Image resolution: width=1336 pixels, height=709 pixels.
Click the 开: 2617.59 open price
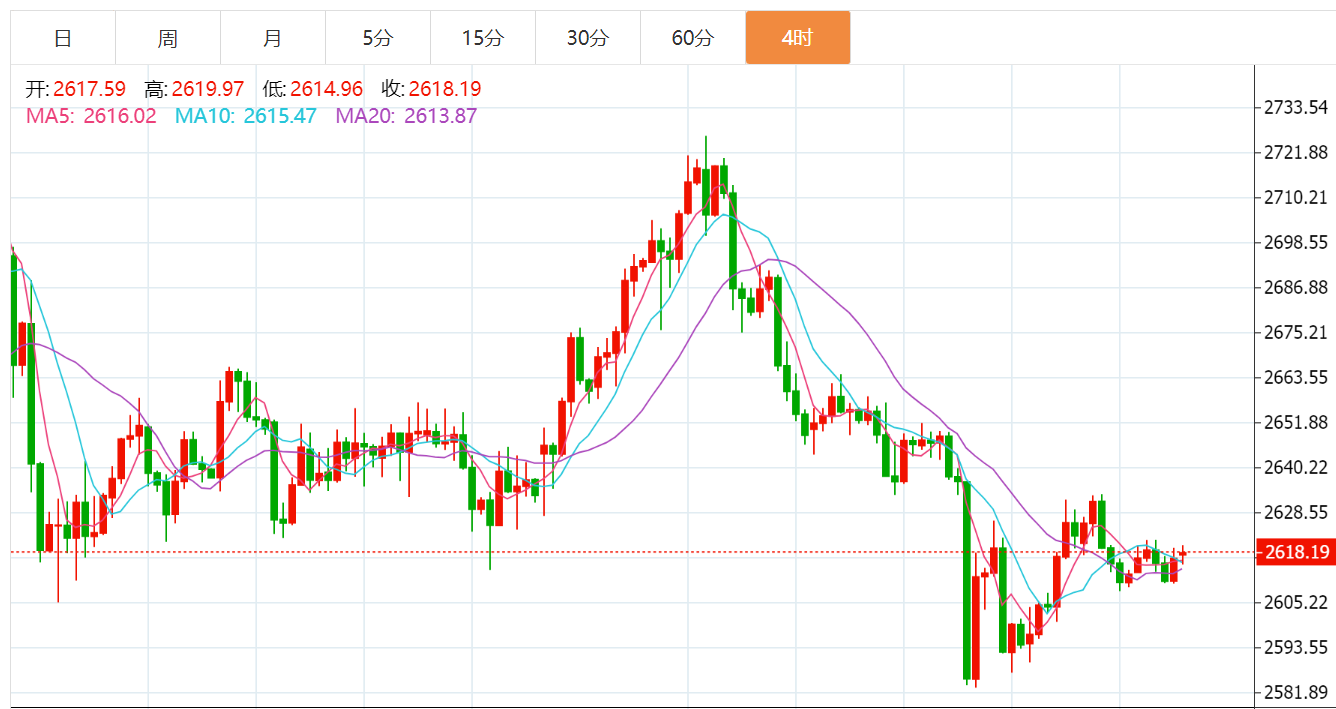coord(76,89)
